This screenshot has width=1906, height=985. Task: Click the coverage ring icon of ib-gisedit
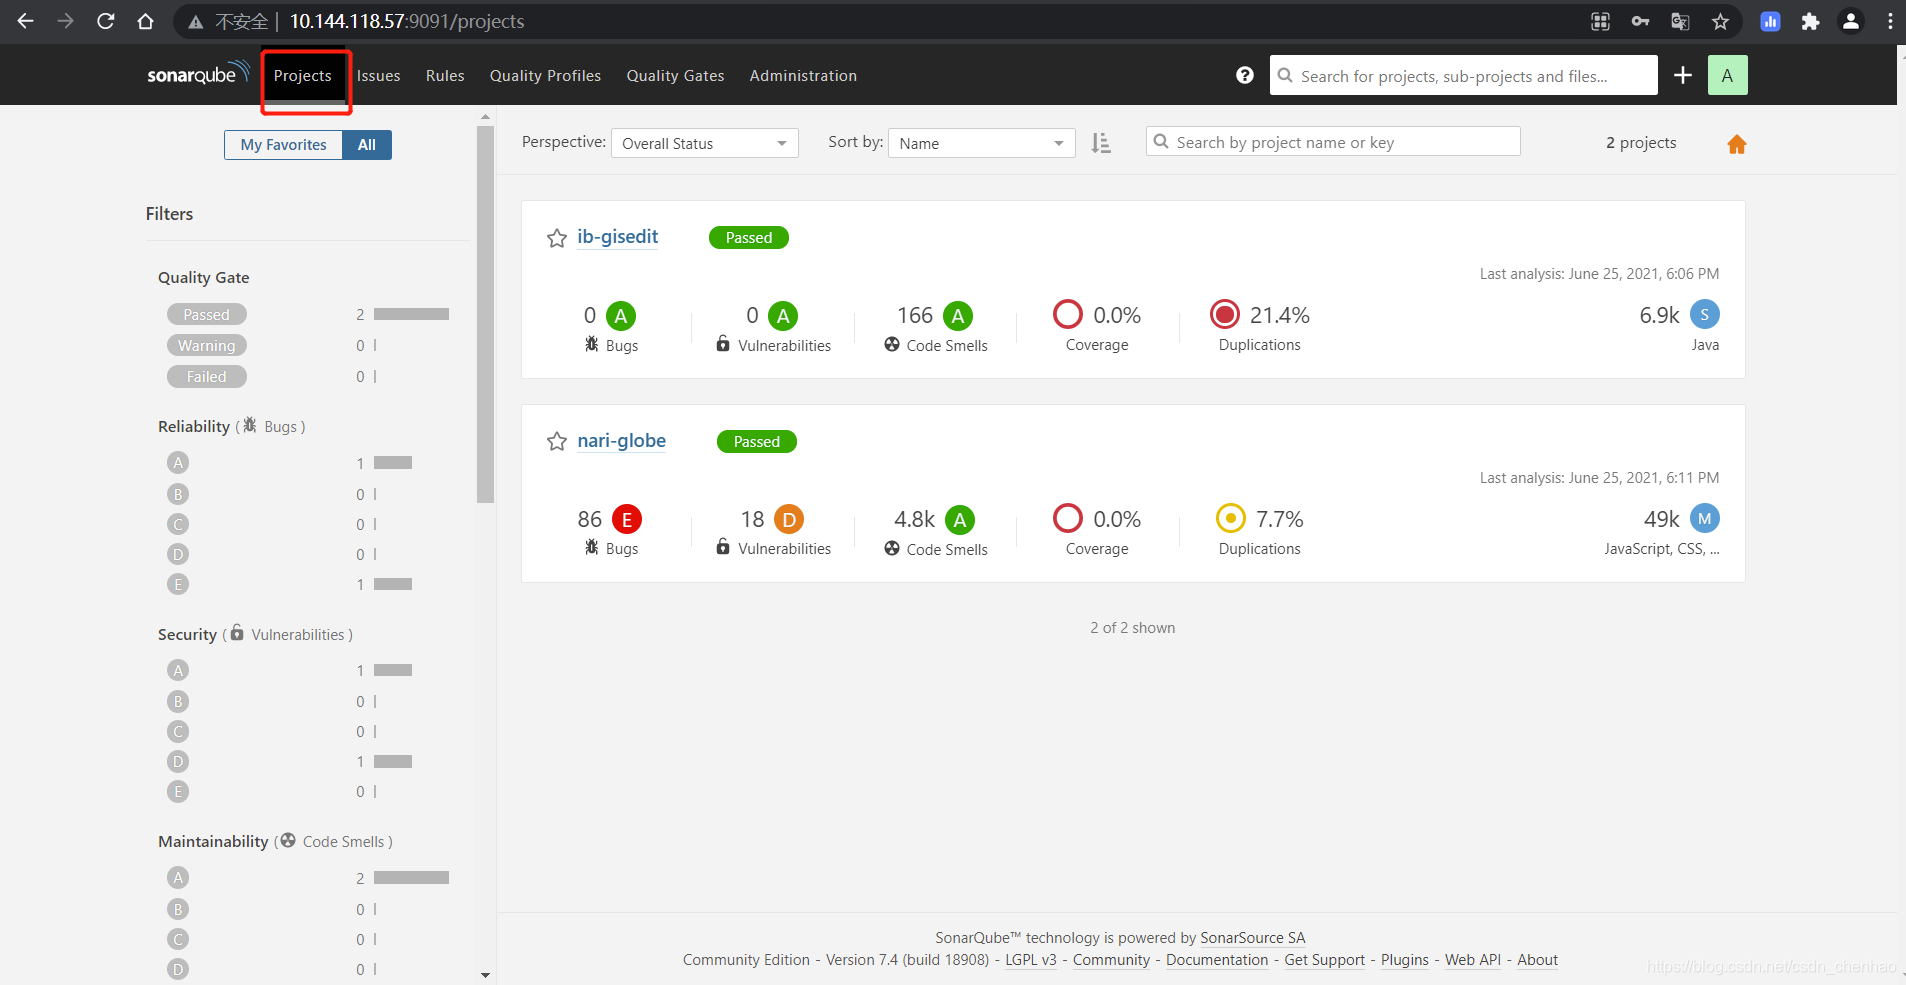click(x=1068, y=314)
